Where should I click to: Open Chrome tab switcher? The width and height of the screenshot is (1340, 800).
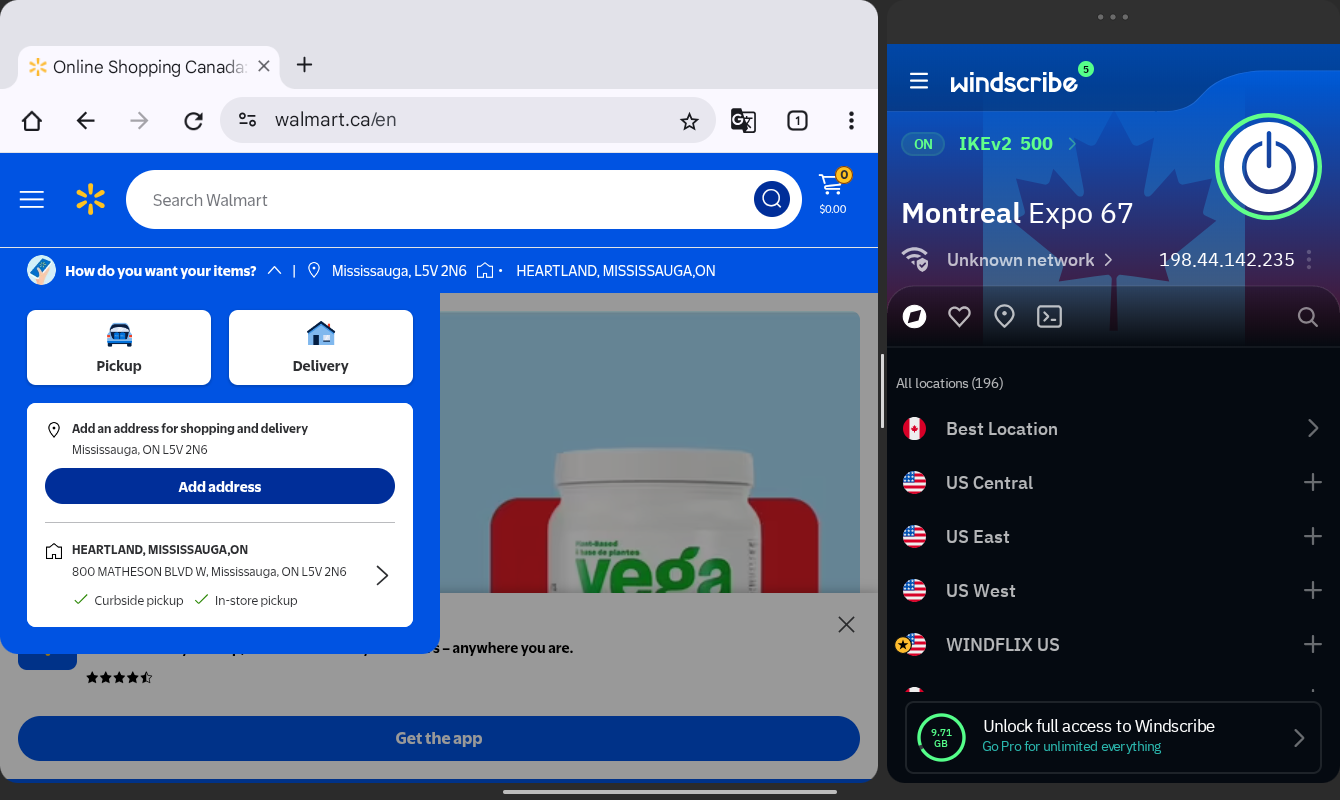(797, 121)
